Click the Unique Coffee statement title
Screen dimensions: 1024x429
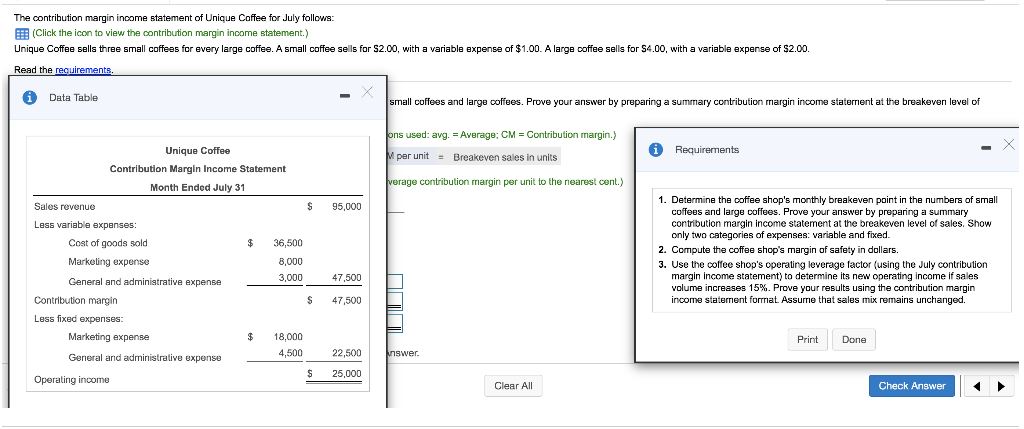click(x=197, y=151)
